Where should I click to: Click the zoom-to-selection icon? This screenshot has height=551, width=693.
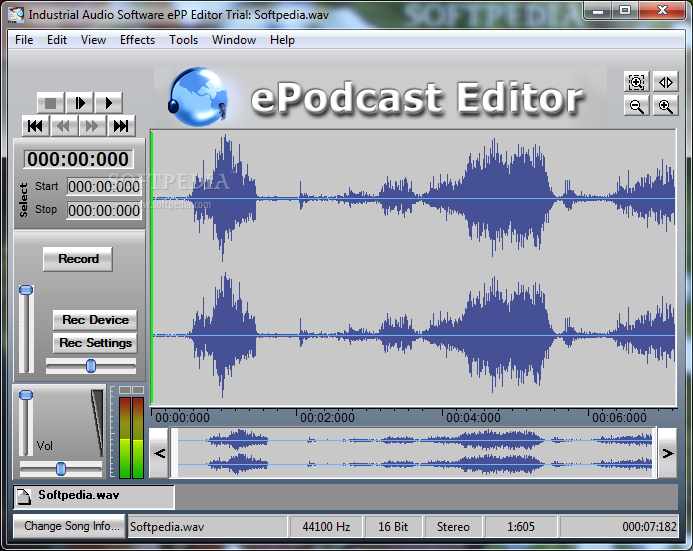coord(636,82)
